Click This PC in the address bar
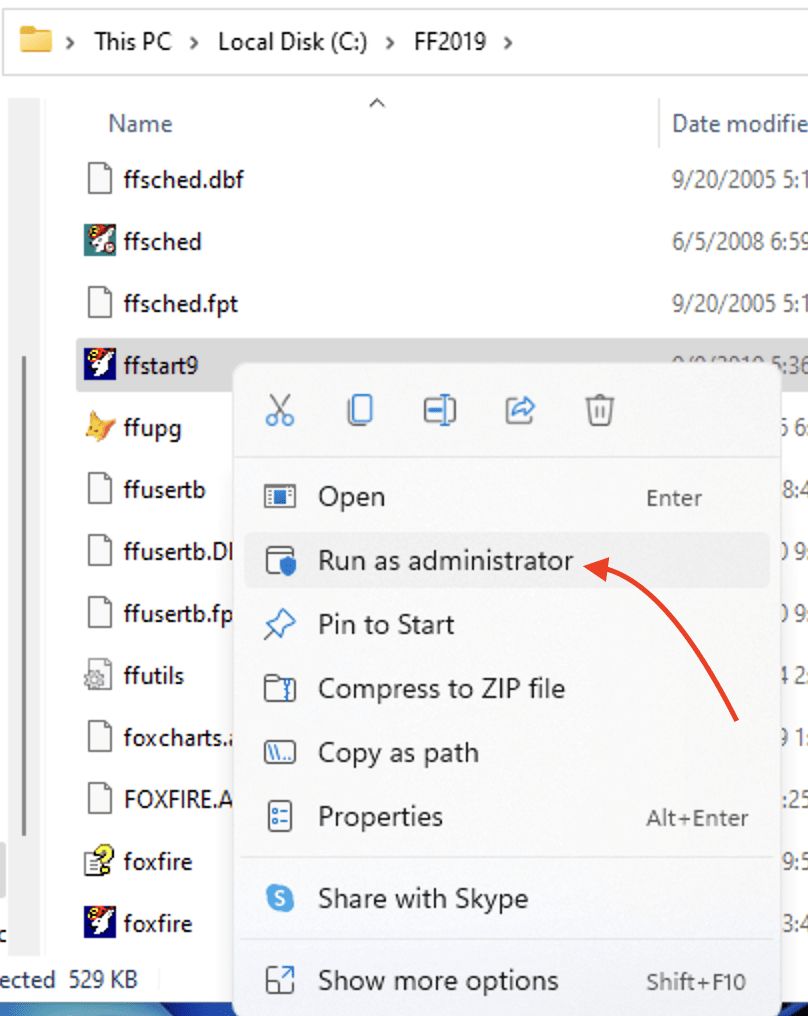The height and width of the screenshot is (1016, 808). click(133, 42)
